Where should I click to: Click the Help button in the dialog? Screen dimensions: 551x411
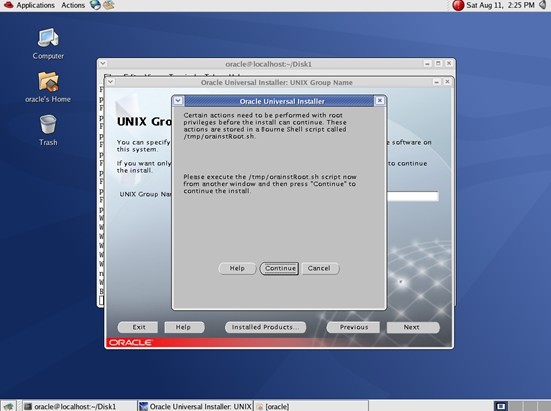coord(237,268)
